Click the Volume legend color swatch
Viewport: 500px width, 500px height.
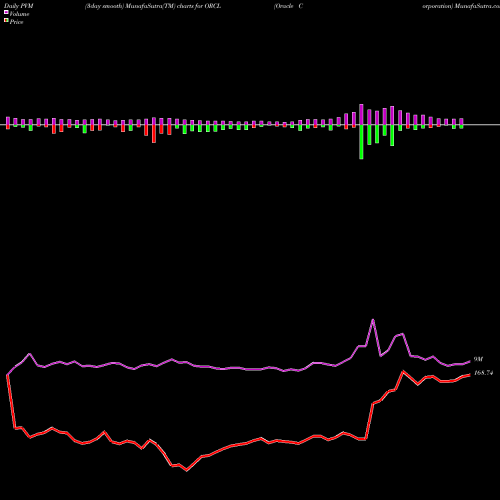[x=6, y=12]
